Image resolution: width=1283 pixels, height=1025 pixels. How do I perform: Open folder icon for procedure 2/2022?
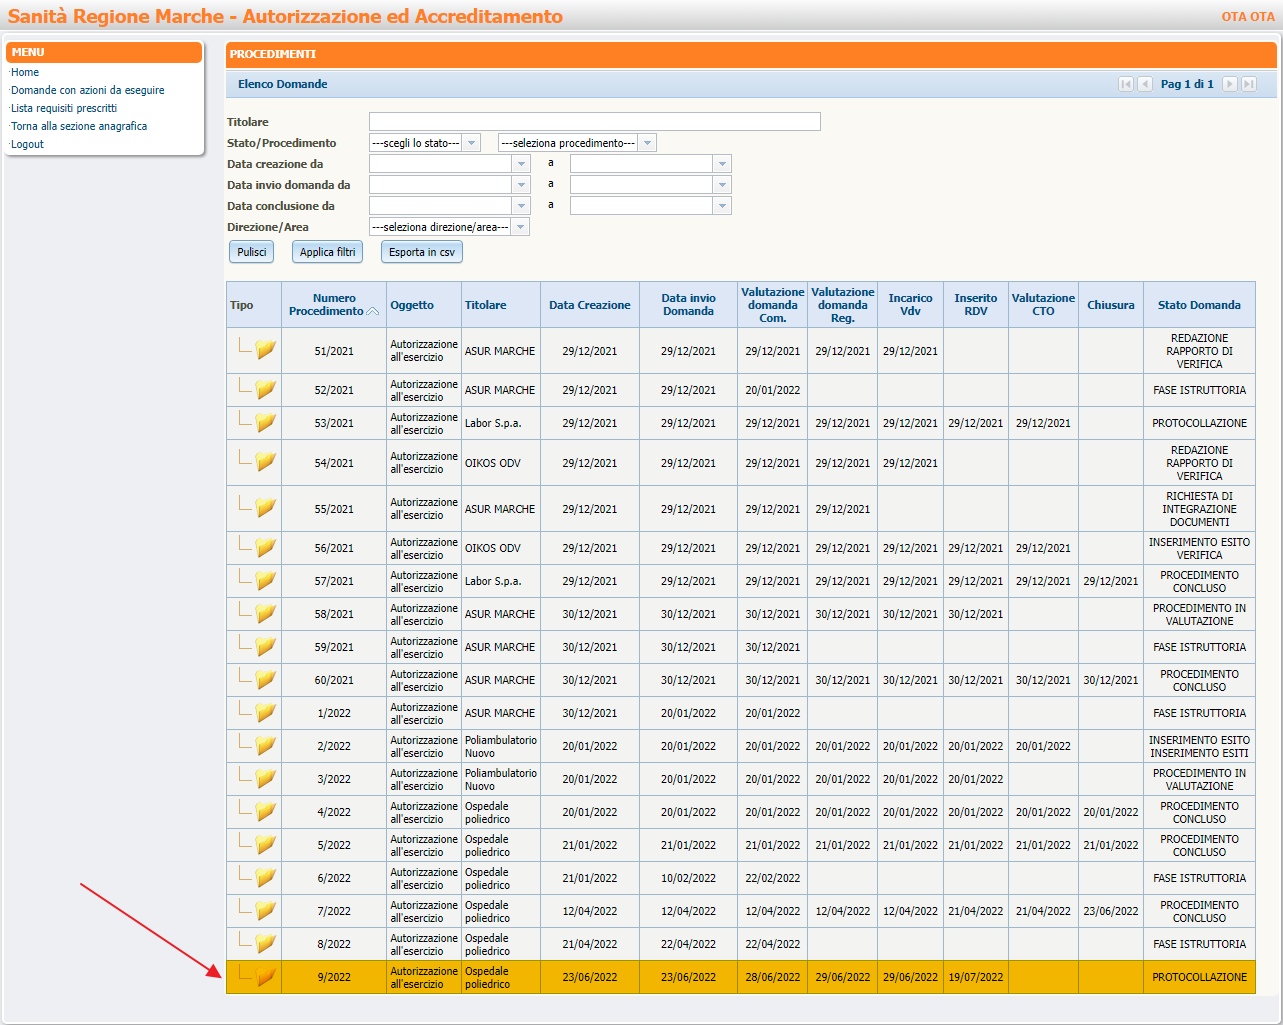[265, 746]
